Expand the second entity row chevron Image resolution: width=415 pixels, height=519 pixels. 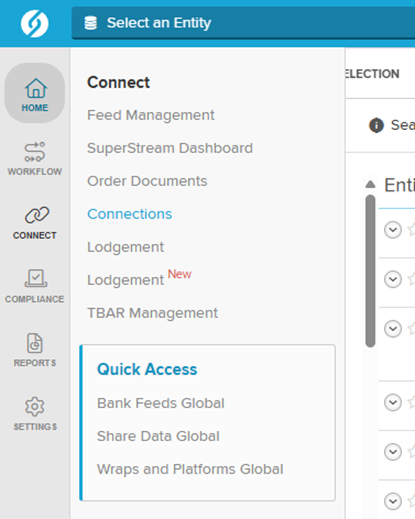pyautogui.click(x=393, y=279)
